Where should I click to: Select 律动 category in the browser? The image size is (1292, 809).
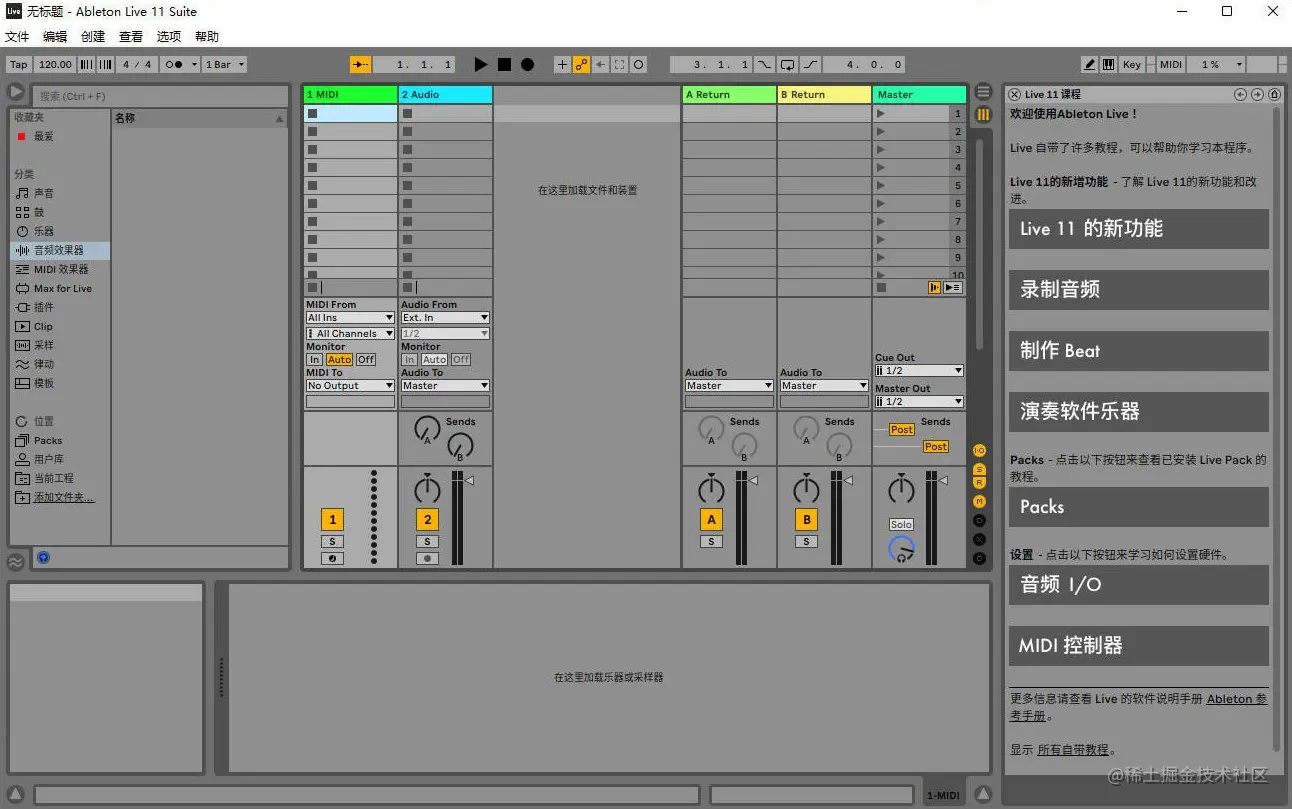[59, 364]
